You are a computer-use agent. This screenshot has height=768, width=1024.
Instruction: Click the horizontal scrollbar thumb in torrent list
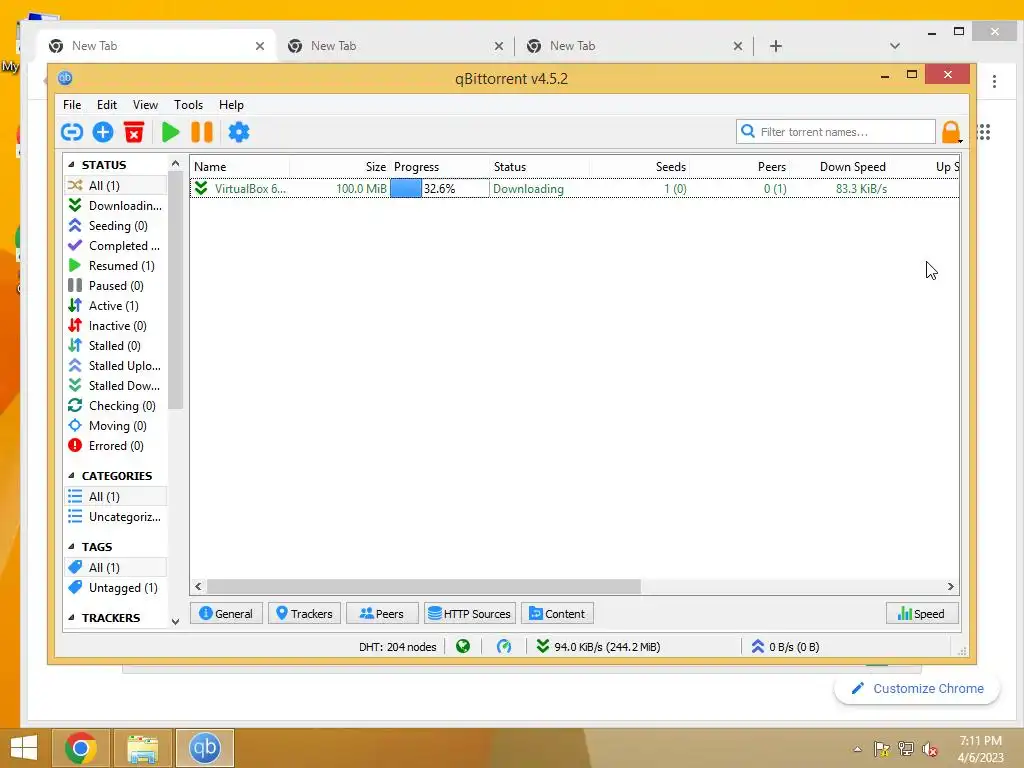tap(423, 586)
